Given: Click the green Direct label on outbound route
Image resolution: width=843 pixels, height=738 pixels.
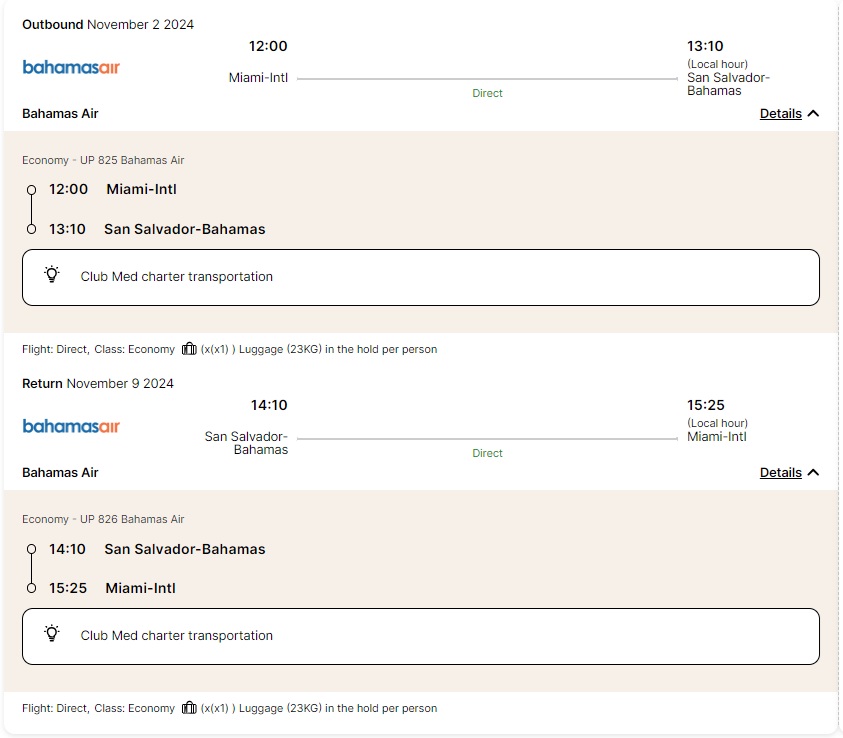Looking at the screenshot, I should point(487,93).
